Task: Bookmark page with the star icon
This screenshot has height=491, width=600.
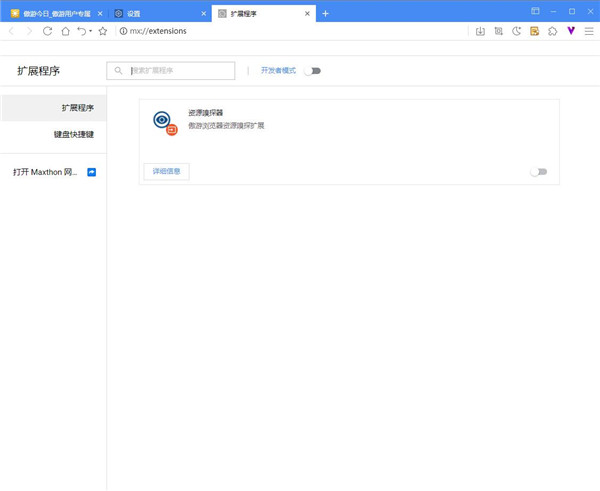Action: pos(103,31)
